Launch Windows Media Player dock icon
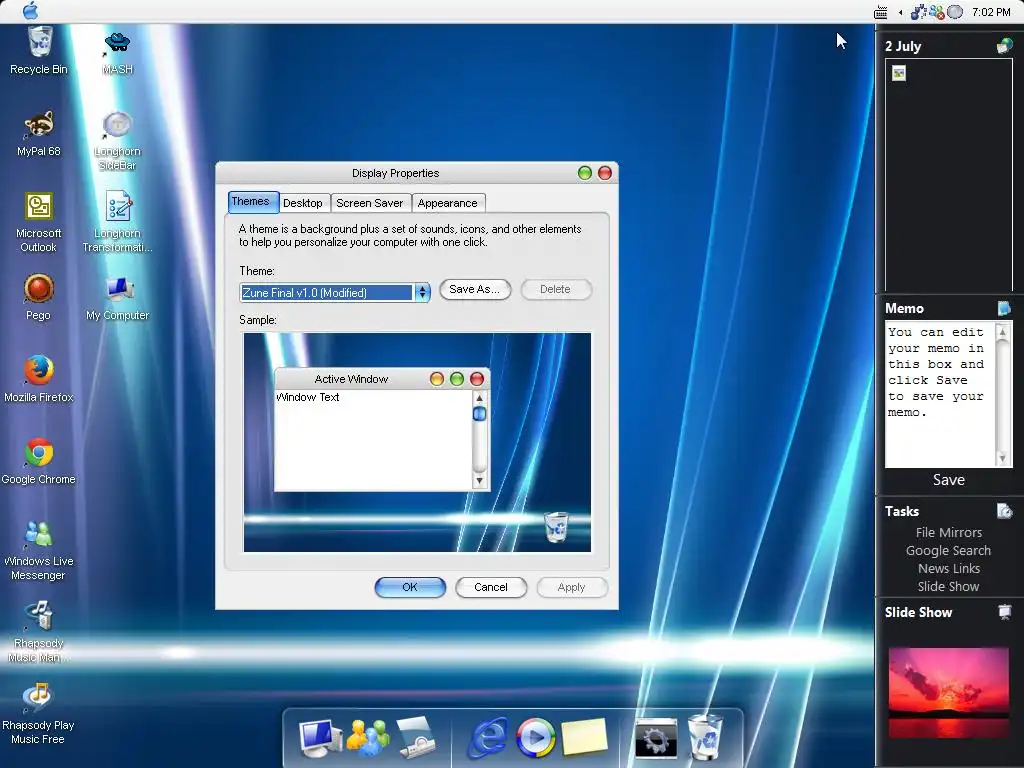The width and height of the screenshot is (1024, 768). coord(536,738)
